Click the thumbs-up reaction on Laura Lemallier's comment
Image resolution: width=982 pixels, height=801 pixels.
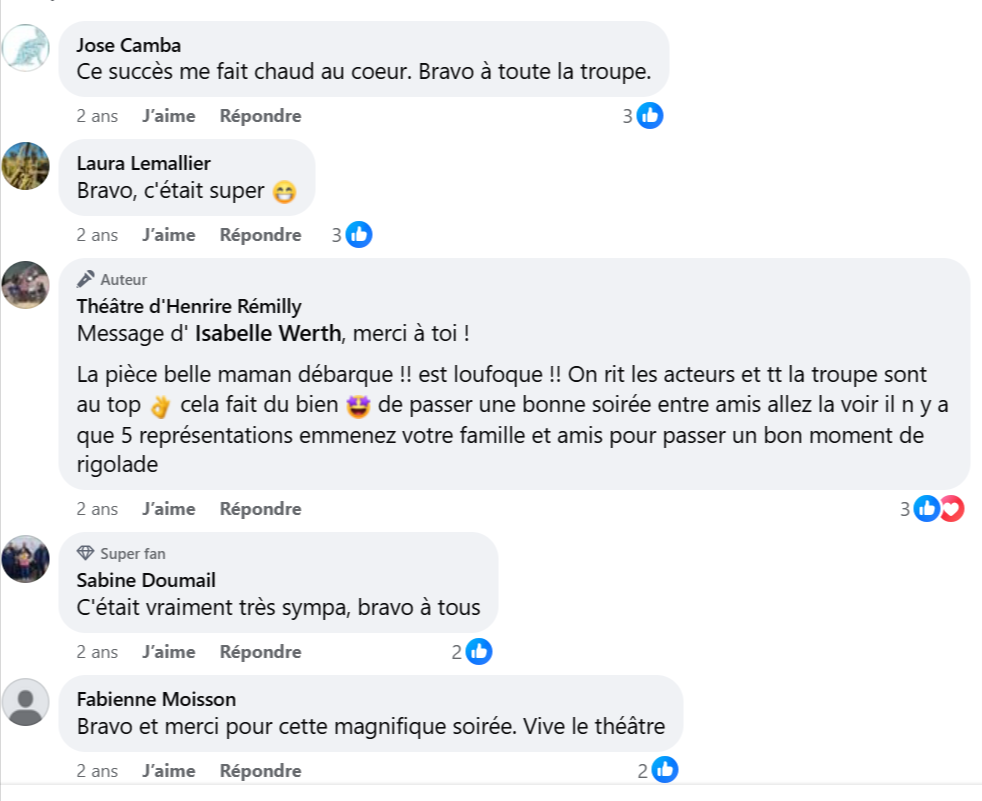(359, 235)
